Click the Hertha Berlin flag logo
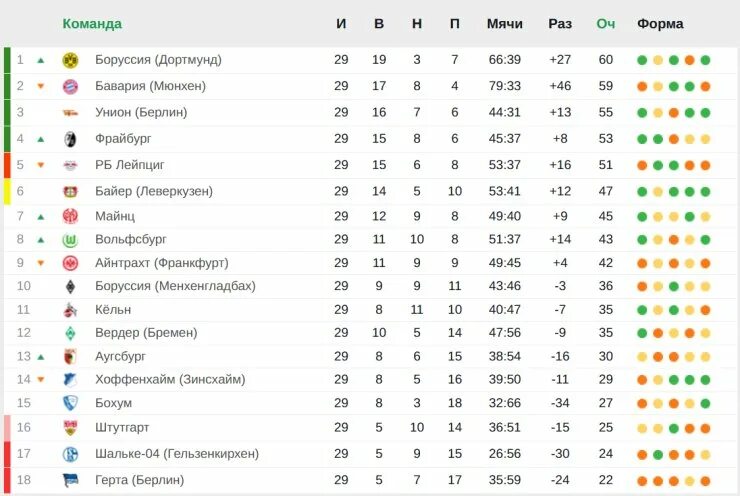740x496 pixels. 70,480
